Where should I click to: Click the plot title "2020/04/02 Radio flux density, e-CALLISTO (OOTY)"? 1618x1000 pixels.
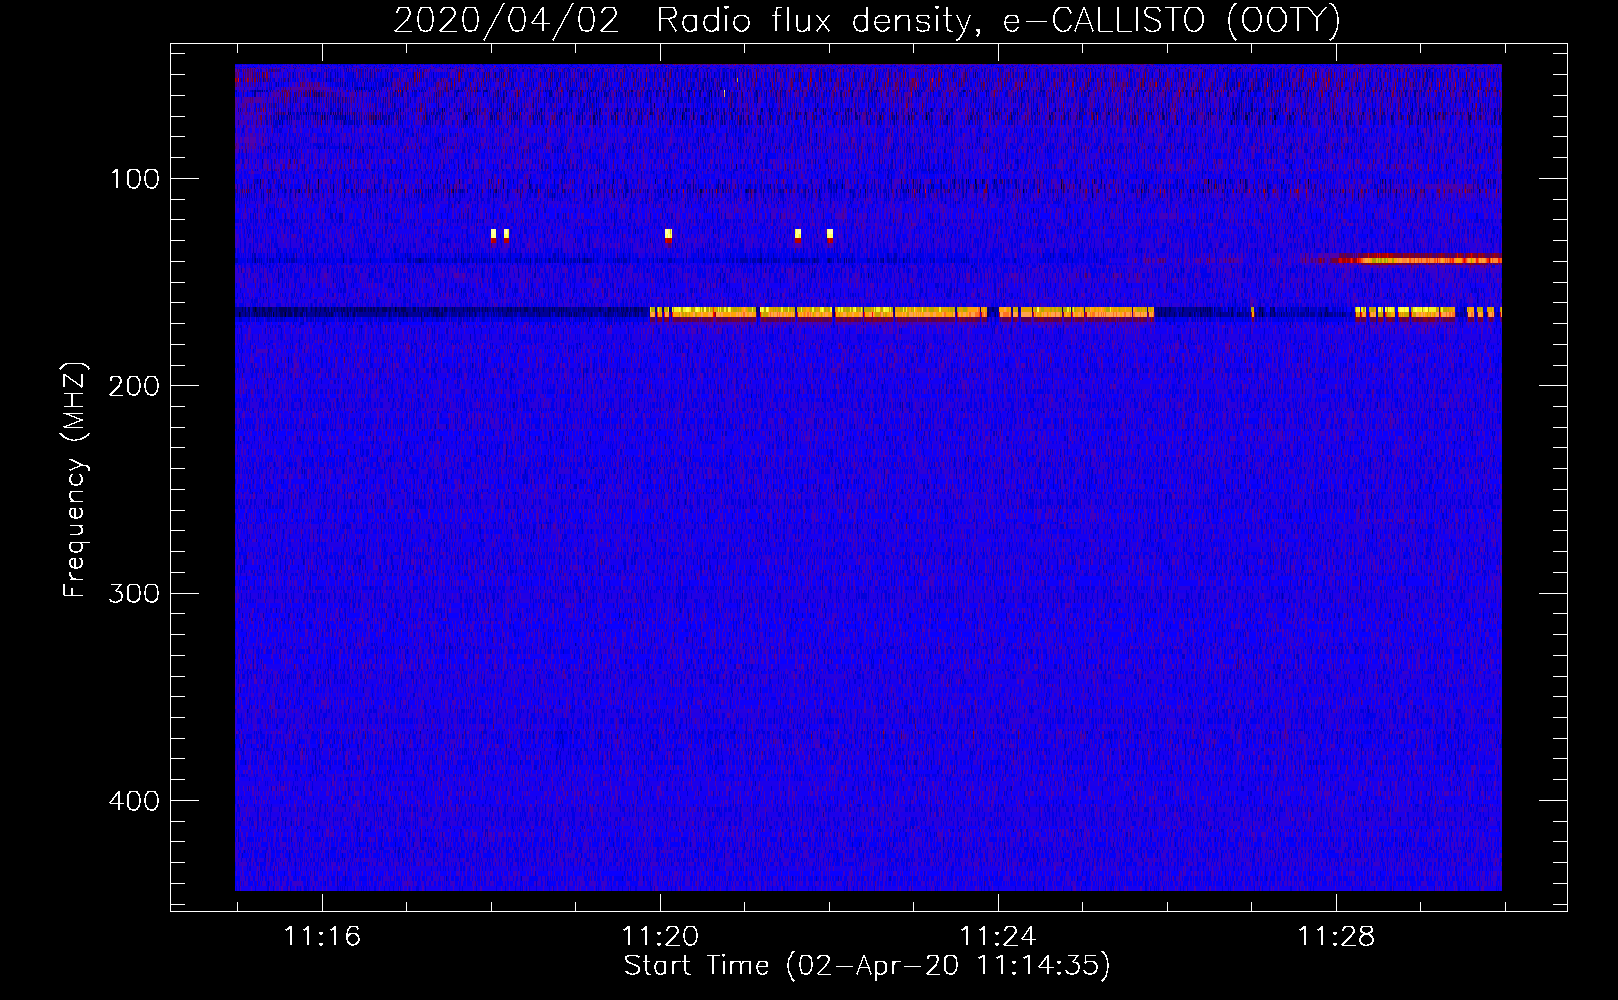[x=867, y=21]
